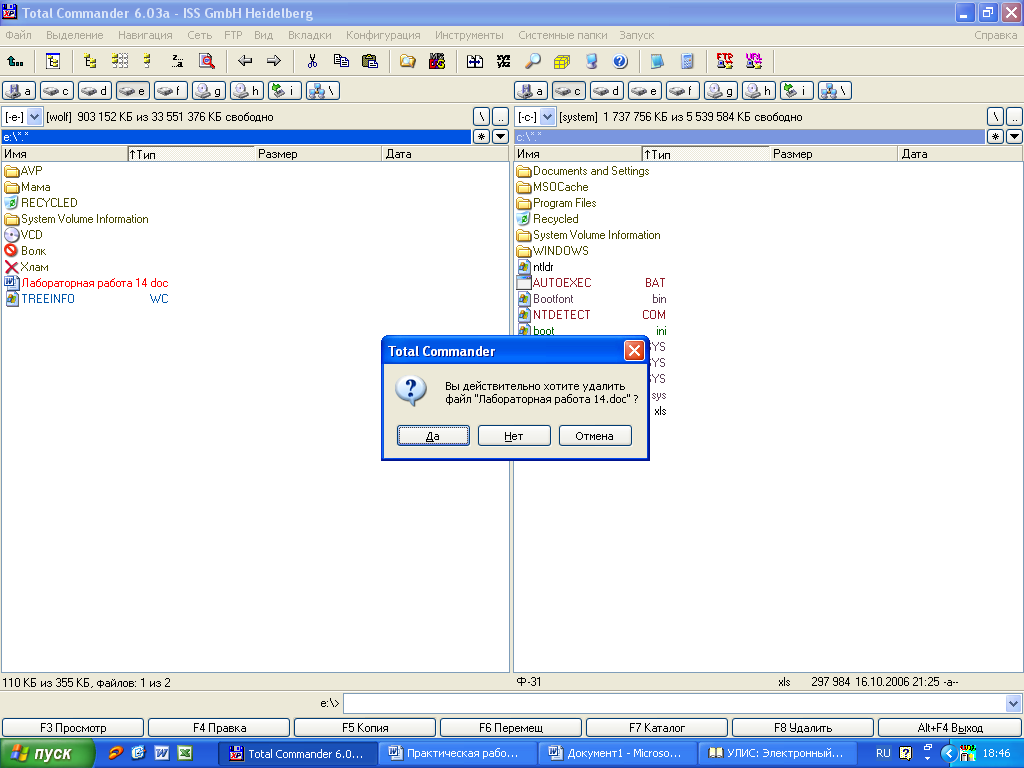Screen dimensions: 1024x768
Task: Switch right panel to drive i
Action: 797,91
